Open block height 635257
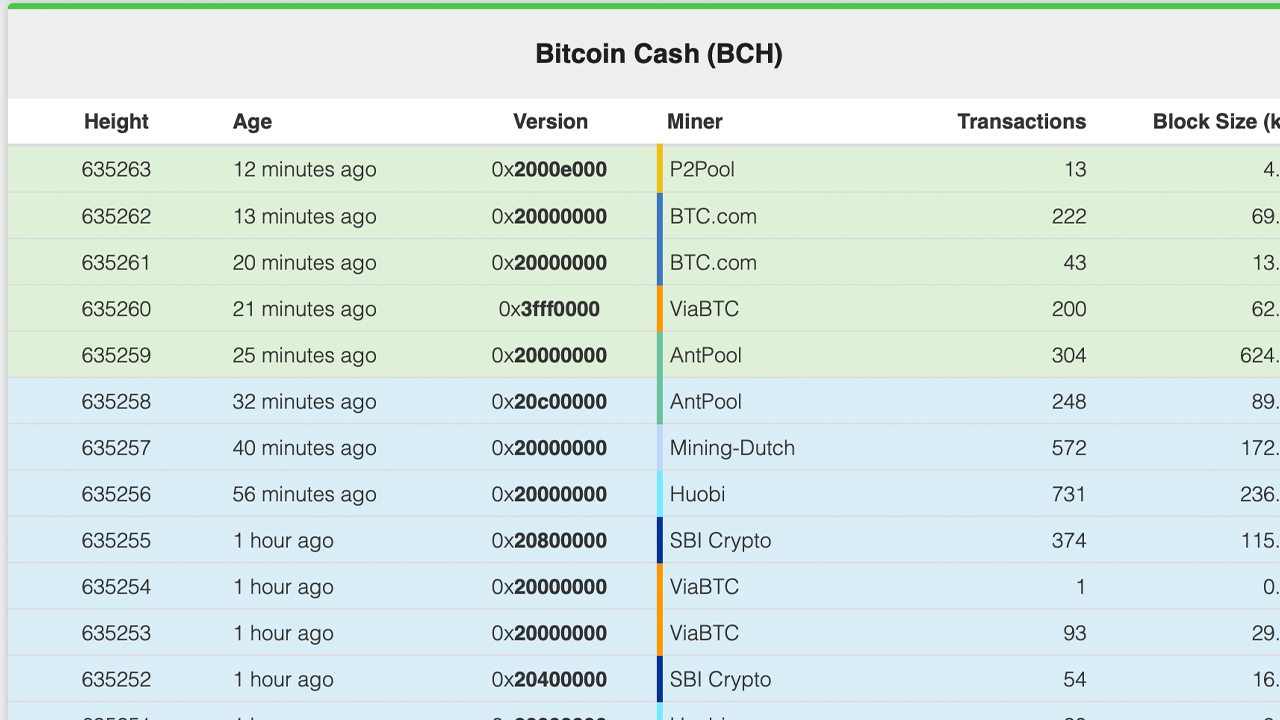The image size is (1280, 720). [x=116, y=447]
